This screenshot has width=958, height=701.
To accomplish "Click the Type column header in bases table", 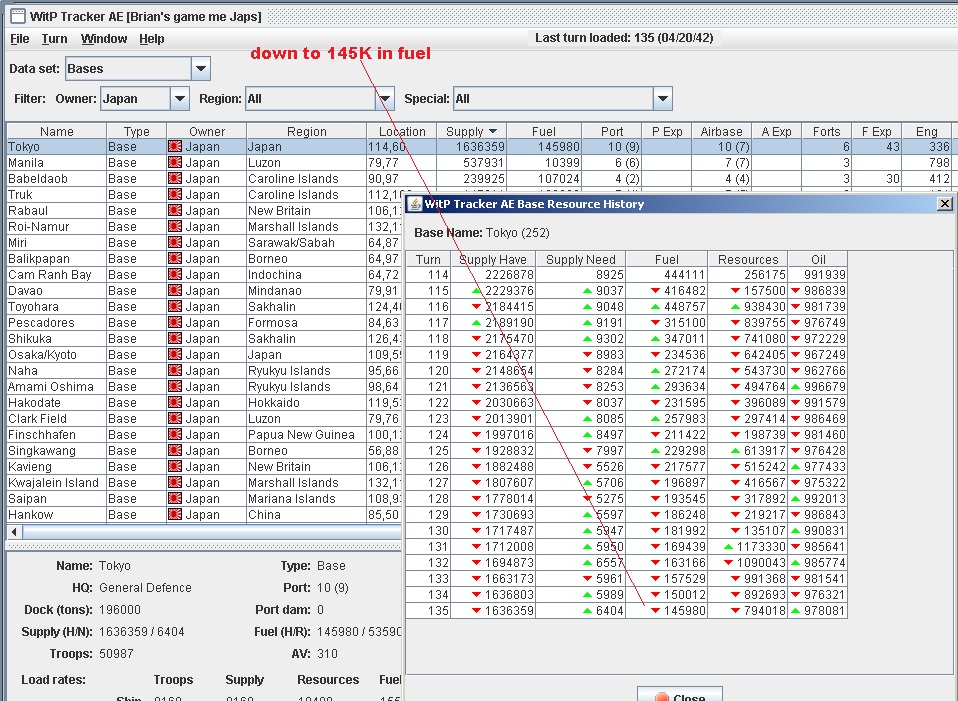I will (x=136, y=131).
